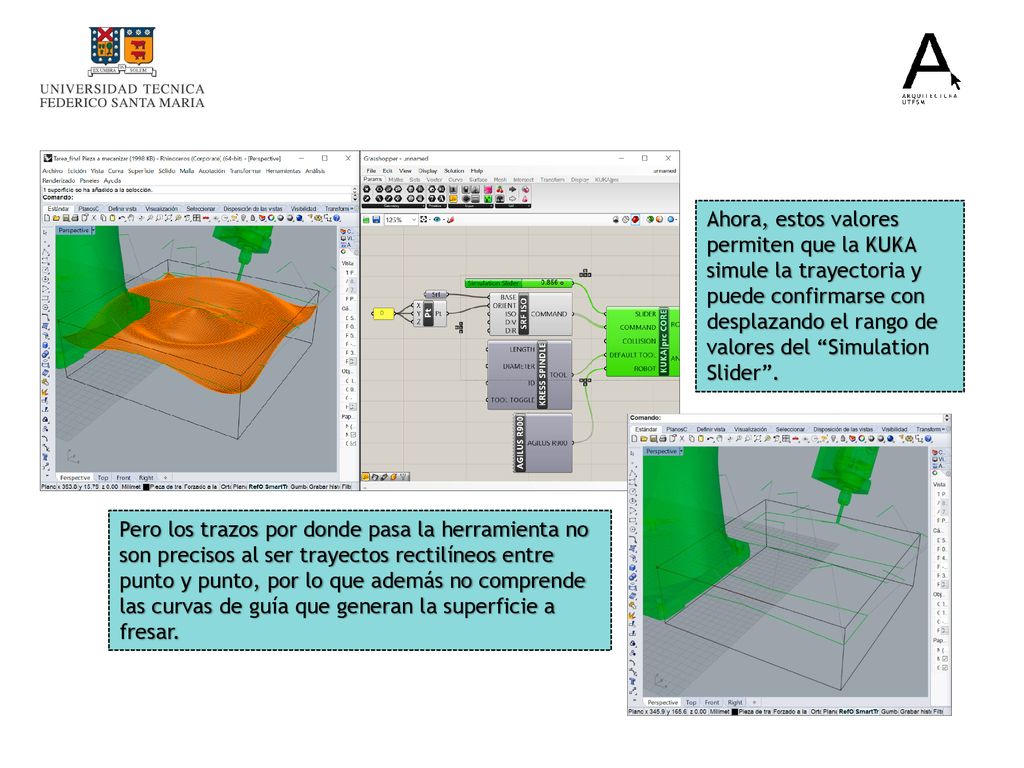Click cherry icon in Grasshopper Util panel
Viewport: 1024px width, 768px height.
tap(500, 189)
